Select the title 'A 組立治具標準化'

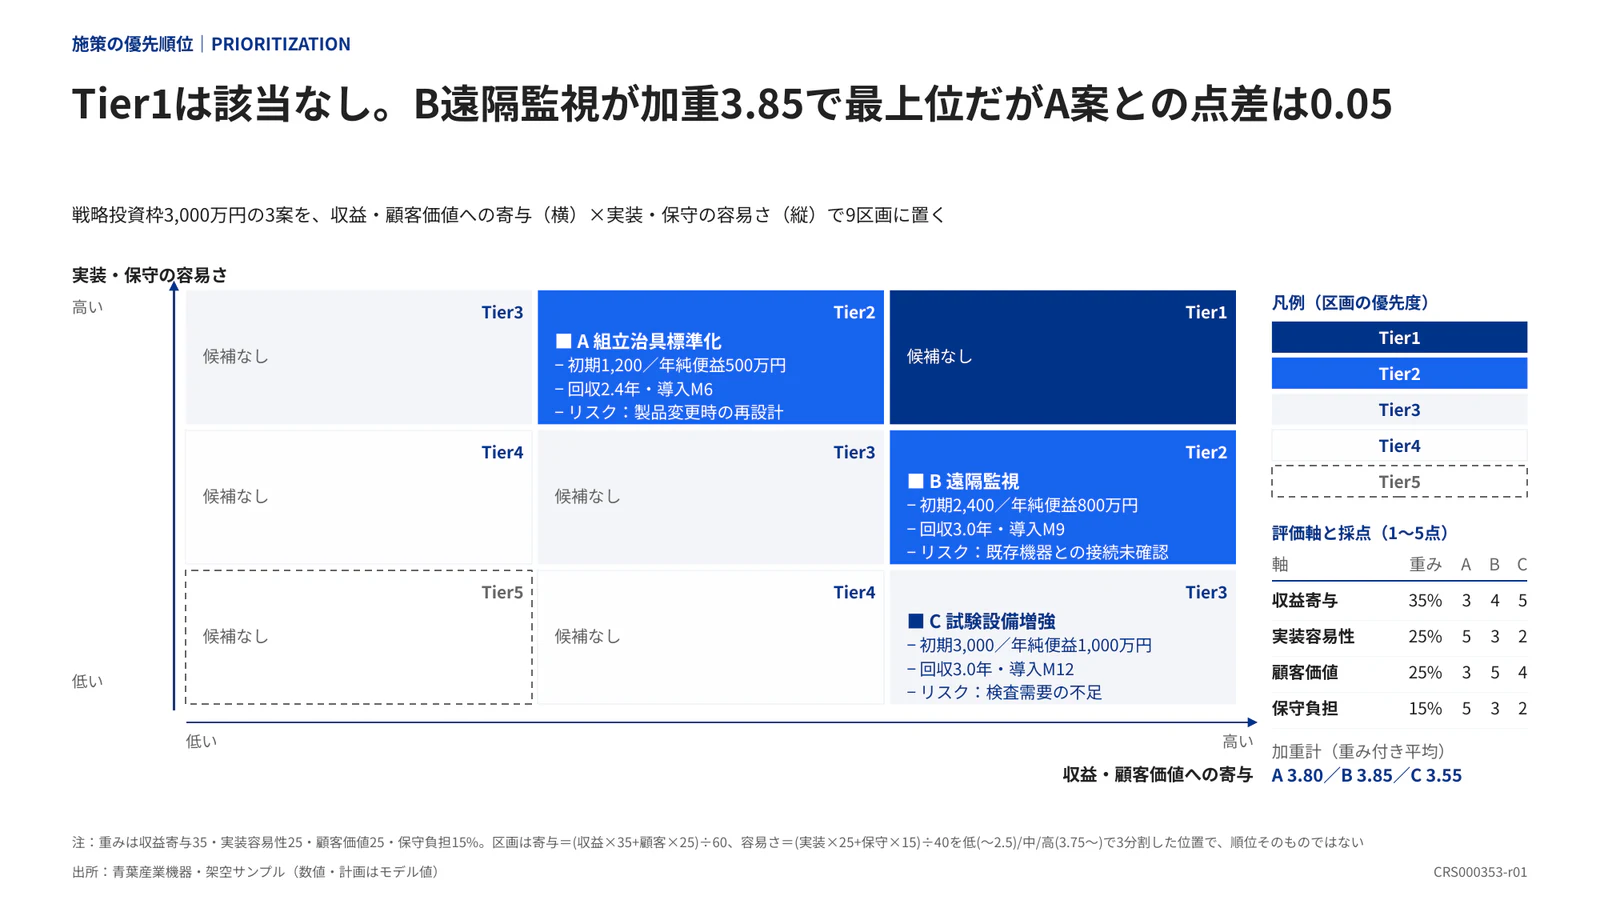click(x=649, y=341)
